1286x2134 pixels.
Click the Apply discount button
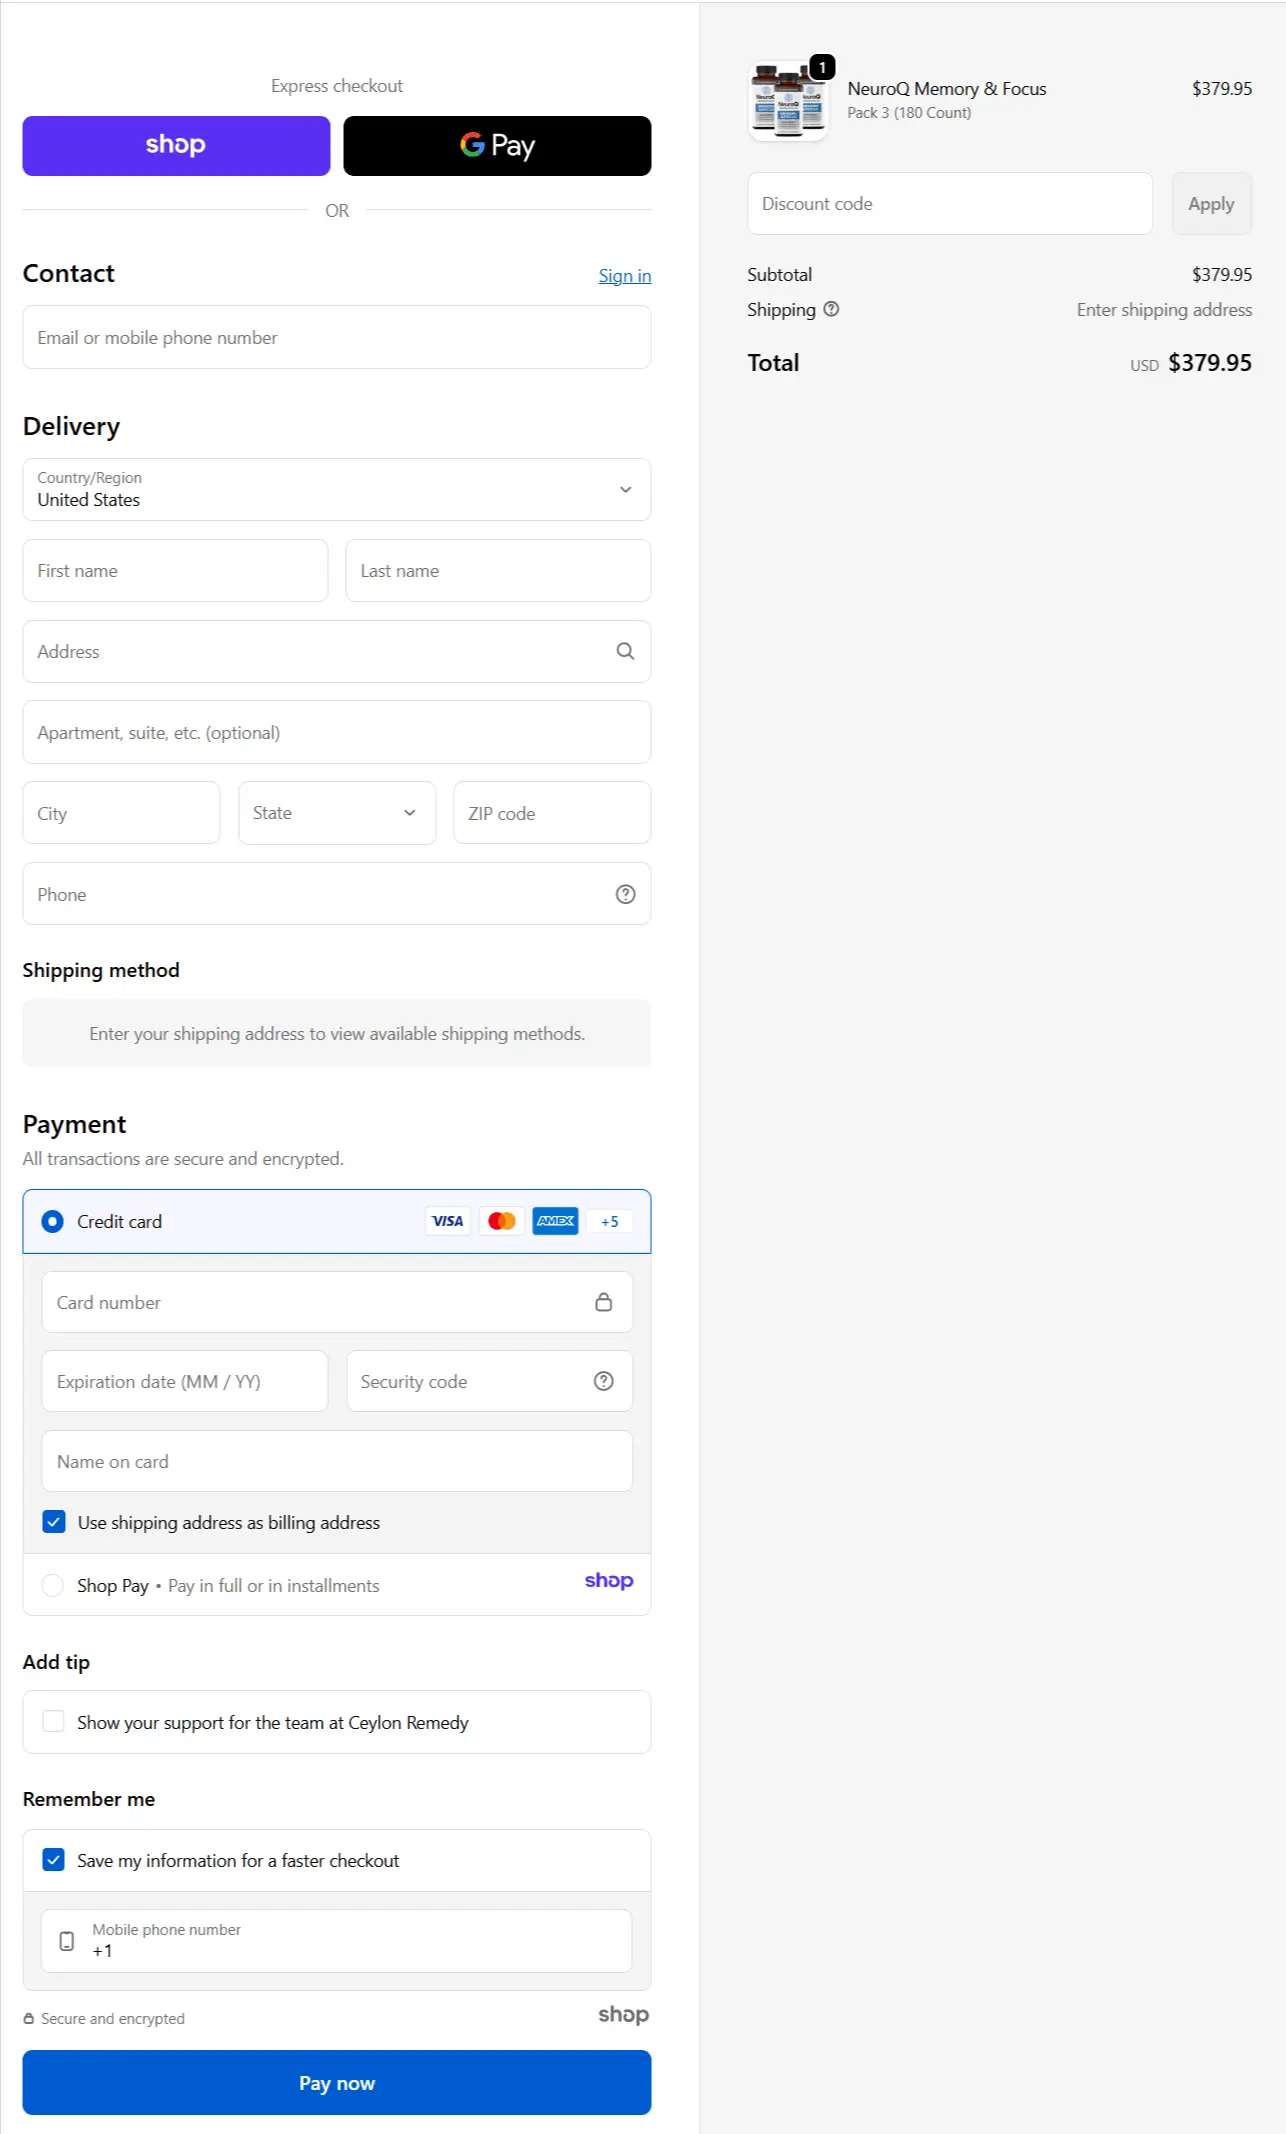pos(1211,204)
